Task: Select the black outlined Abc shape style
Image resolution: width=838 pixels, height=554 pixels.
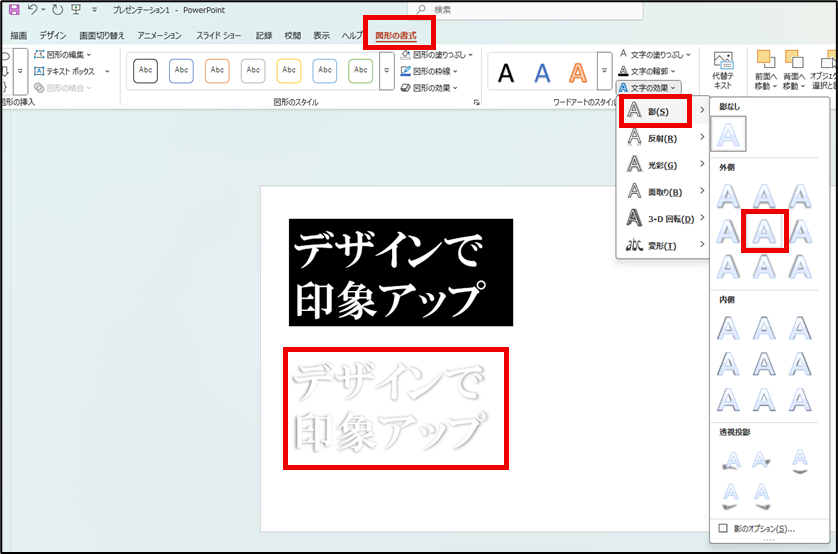Action: click(145, 70)
